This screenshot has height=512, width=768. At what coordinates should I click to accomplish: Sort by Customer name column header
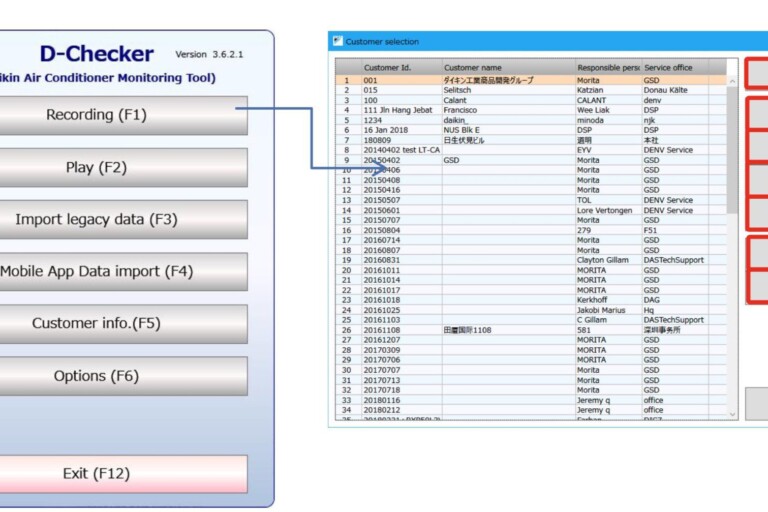508,67
